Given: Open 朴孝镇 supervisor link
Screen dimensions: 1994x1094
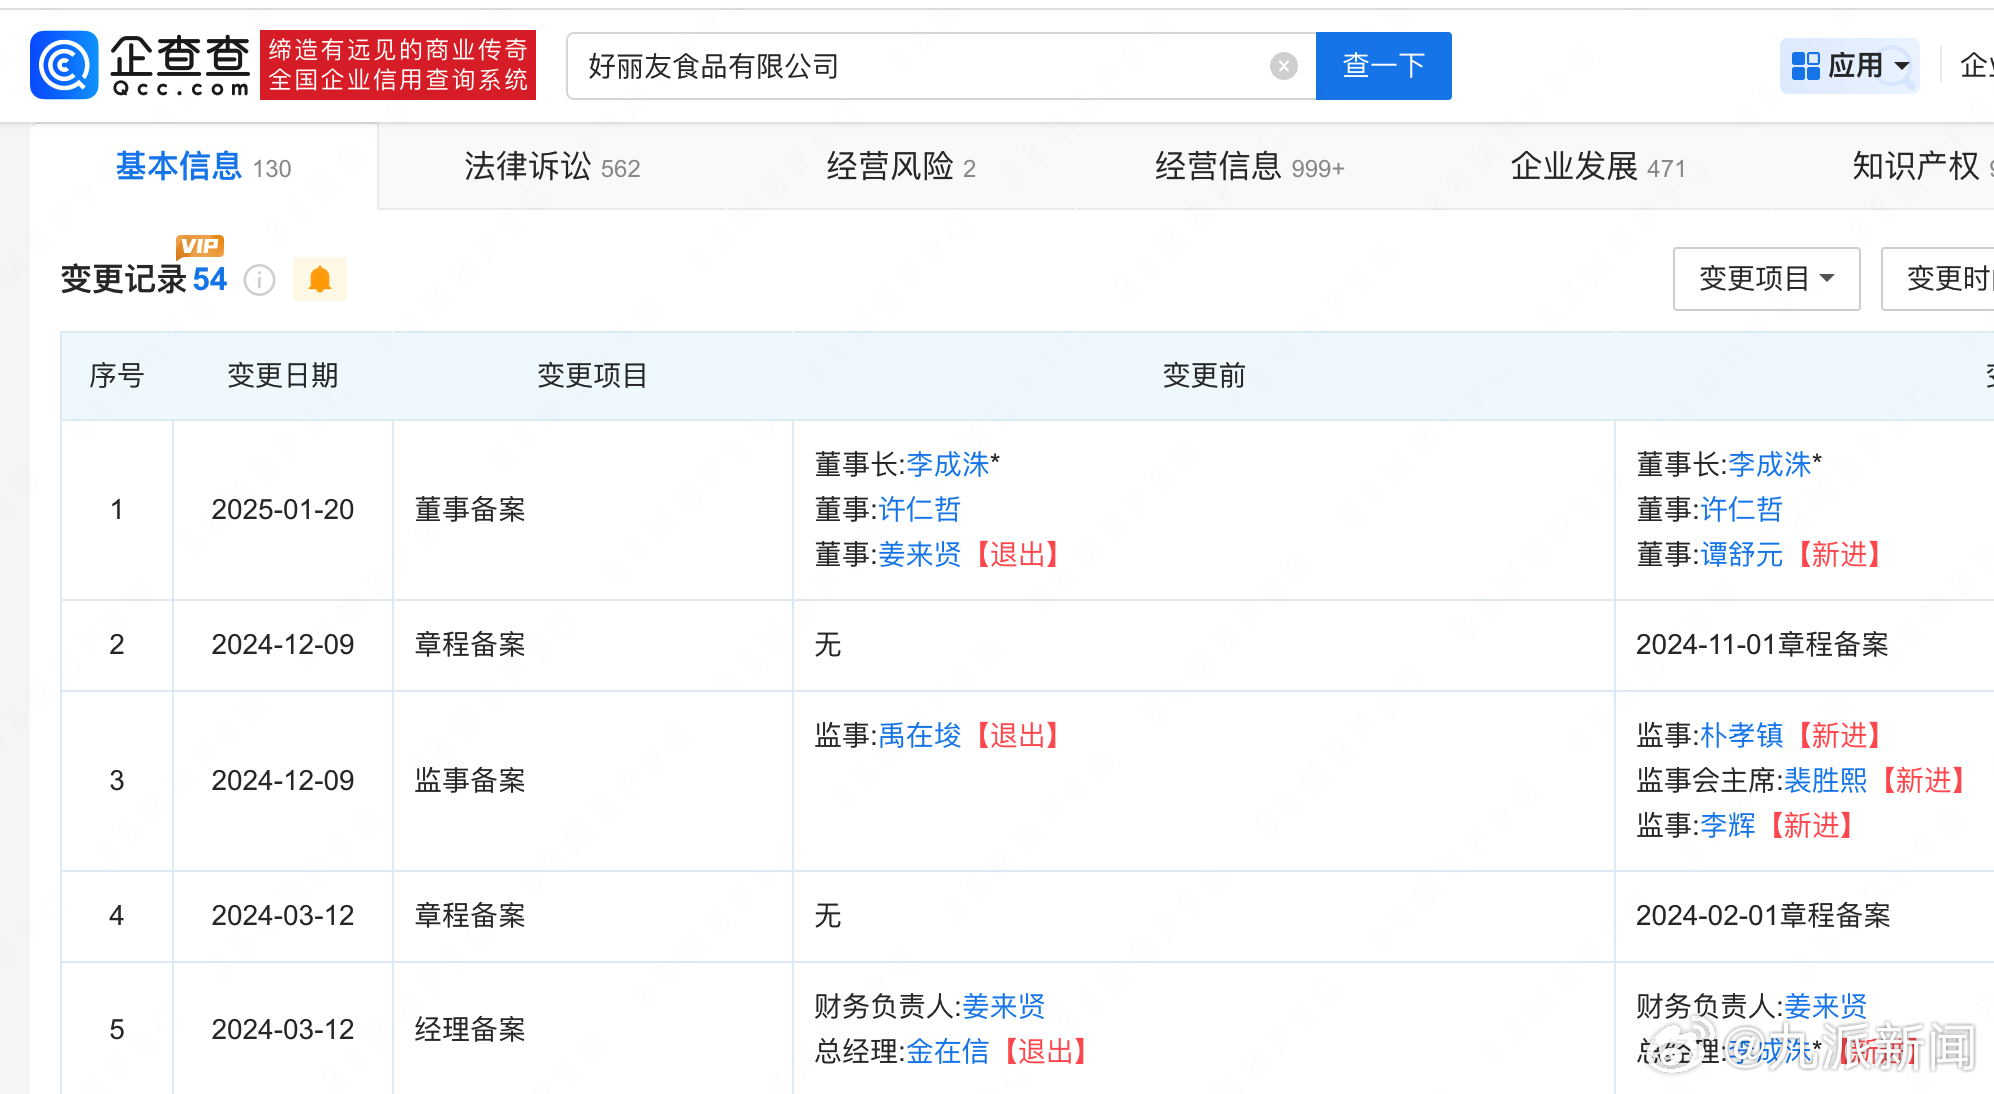Looking at the screenshot, I should 1741,735.
